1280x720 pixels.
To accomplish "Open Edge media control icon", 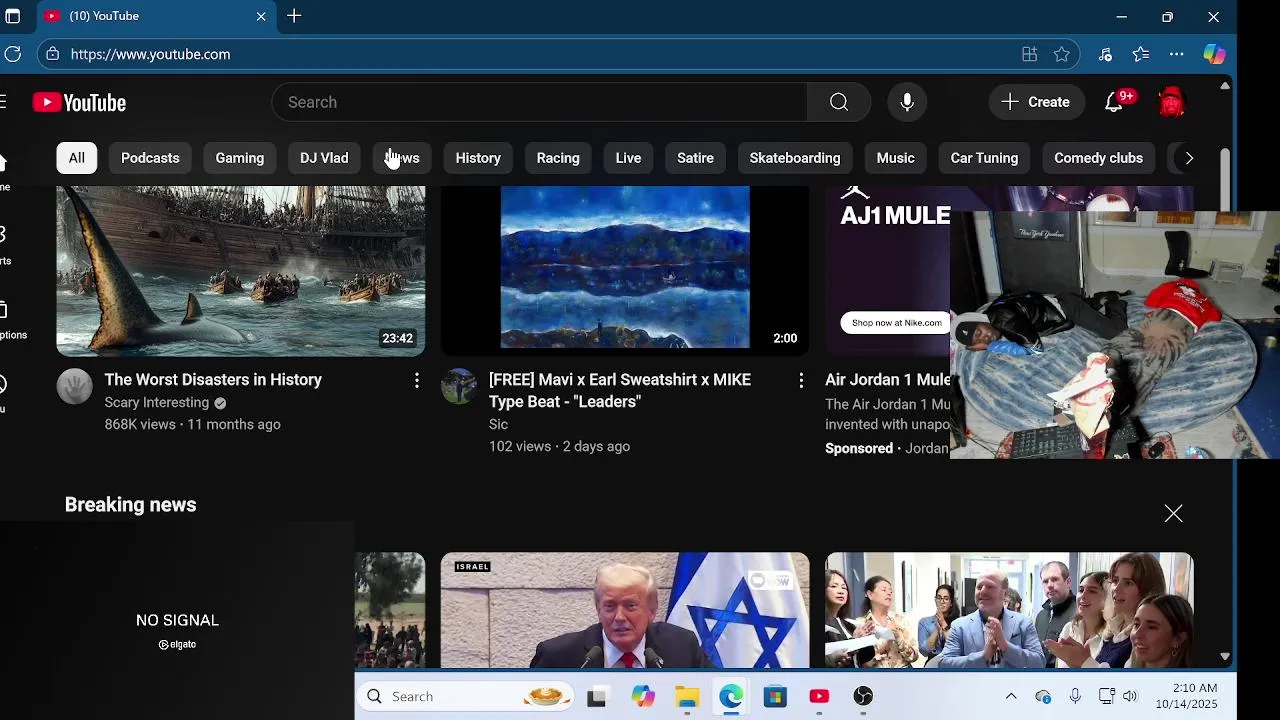I will pos(1105,54).
